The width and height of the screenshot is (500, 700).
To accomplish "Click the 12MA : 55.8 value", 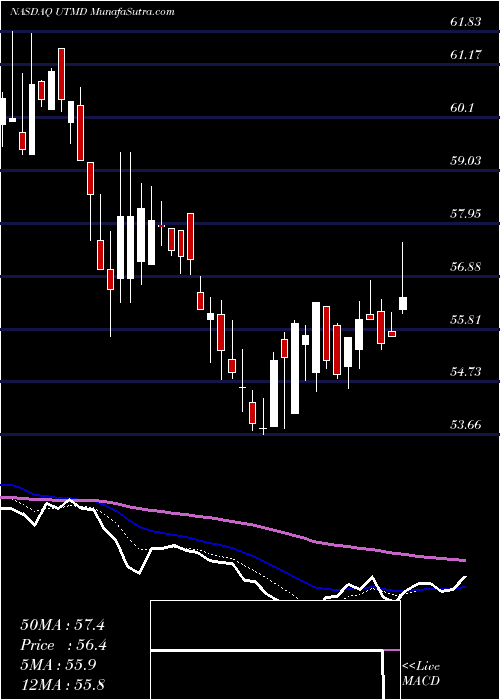I will [x=62, y=684].
